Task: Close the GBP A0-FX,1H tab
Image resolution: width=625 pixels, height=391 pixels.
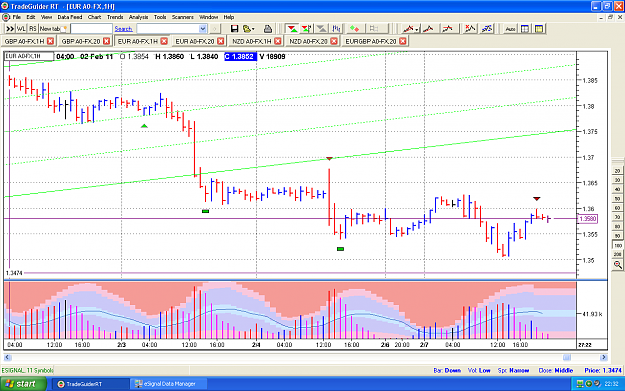Action: [50, 41]
